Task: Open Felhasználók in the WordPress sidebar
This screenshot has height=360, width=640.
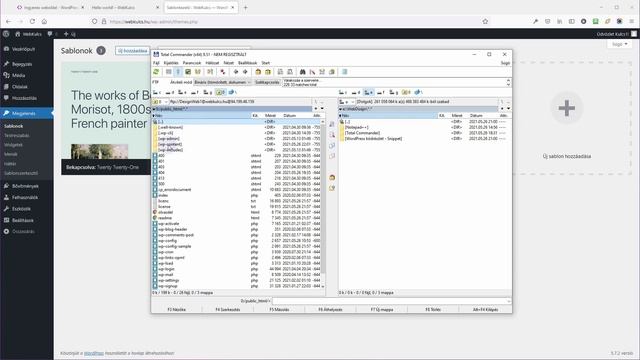Action: point(24,198)
